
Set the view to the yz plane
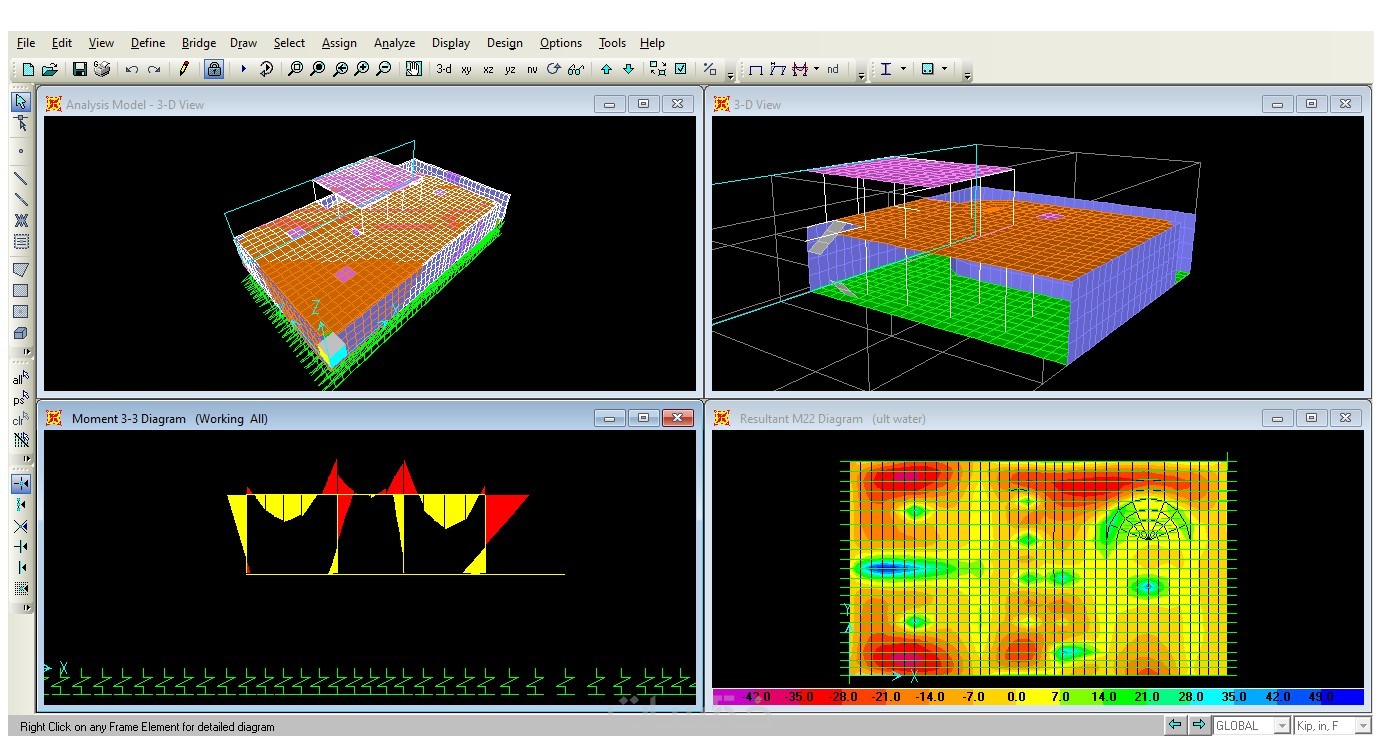(x=510, y=69)
